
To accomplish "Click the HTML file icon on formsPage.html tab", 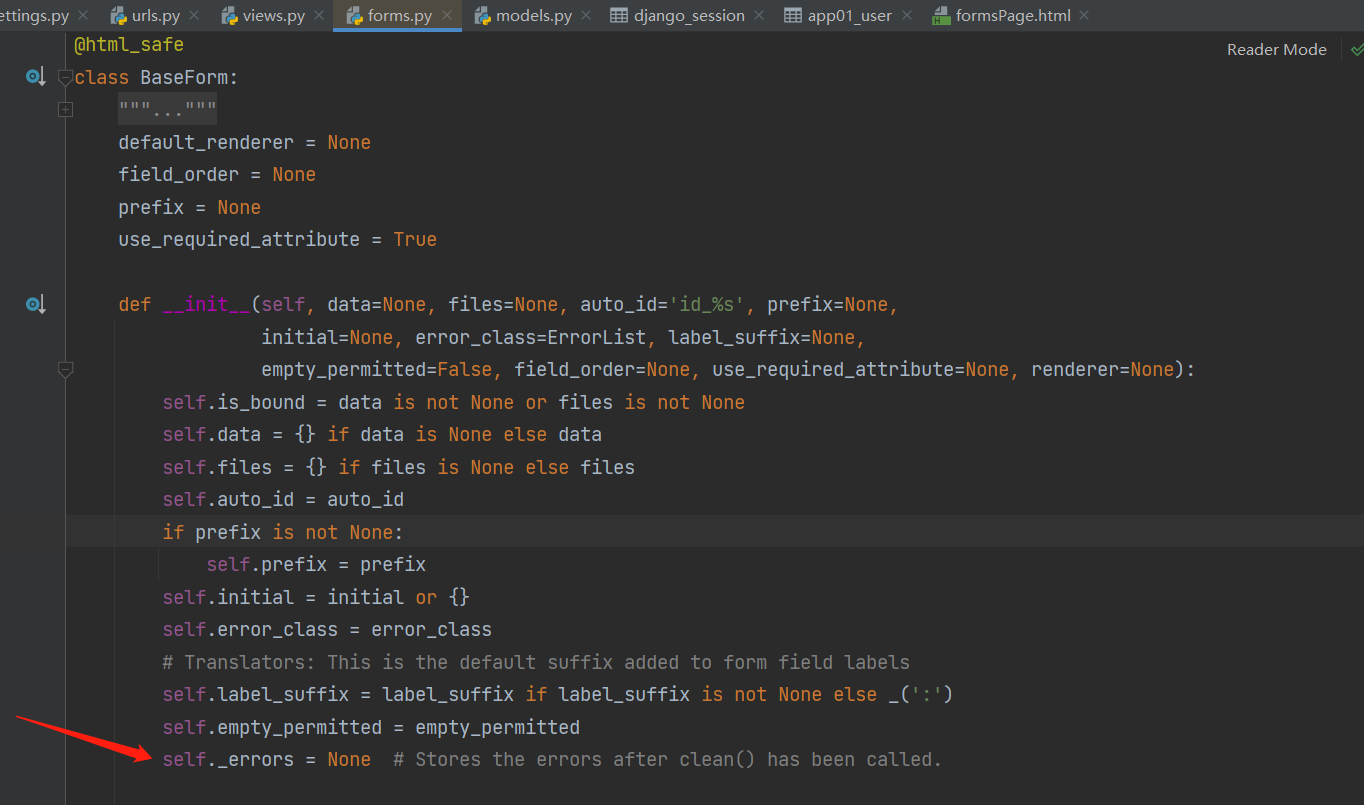I will (x=940, y=15).
